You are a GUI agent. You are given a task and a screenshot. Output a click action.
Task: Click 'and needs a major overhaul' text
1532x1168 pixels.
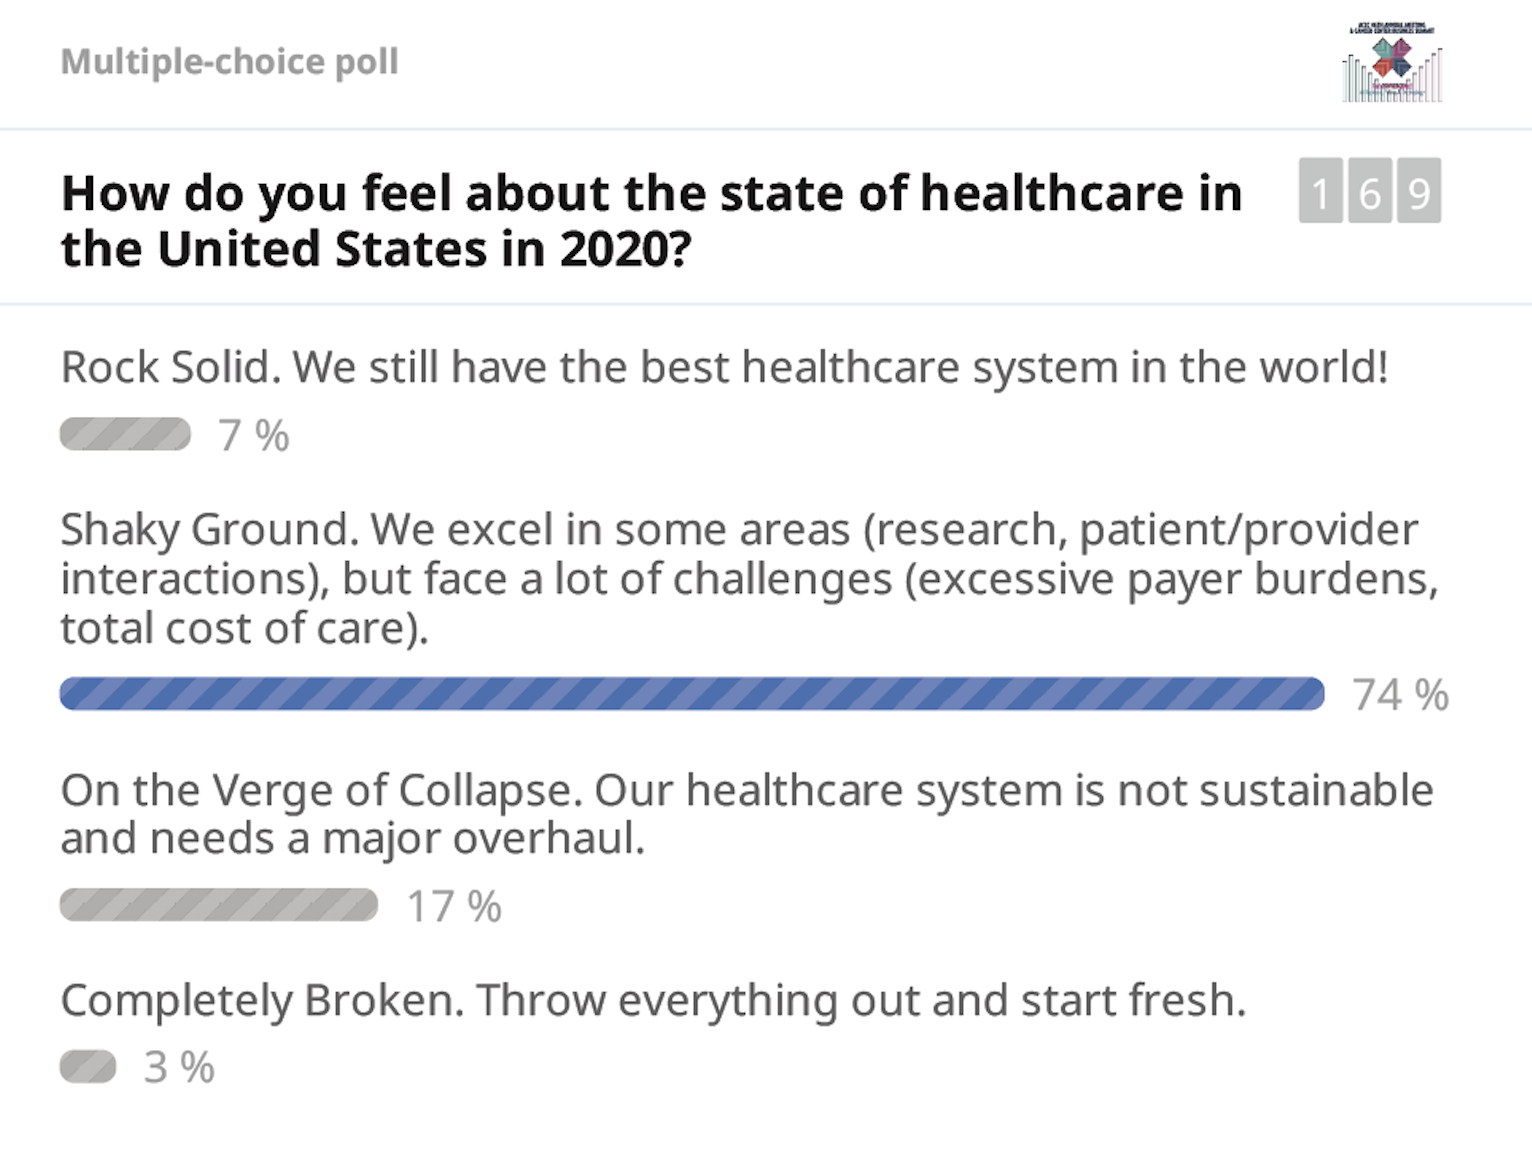348,839
